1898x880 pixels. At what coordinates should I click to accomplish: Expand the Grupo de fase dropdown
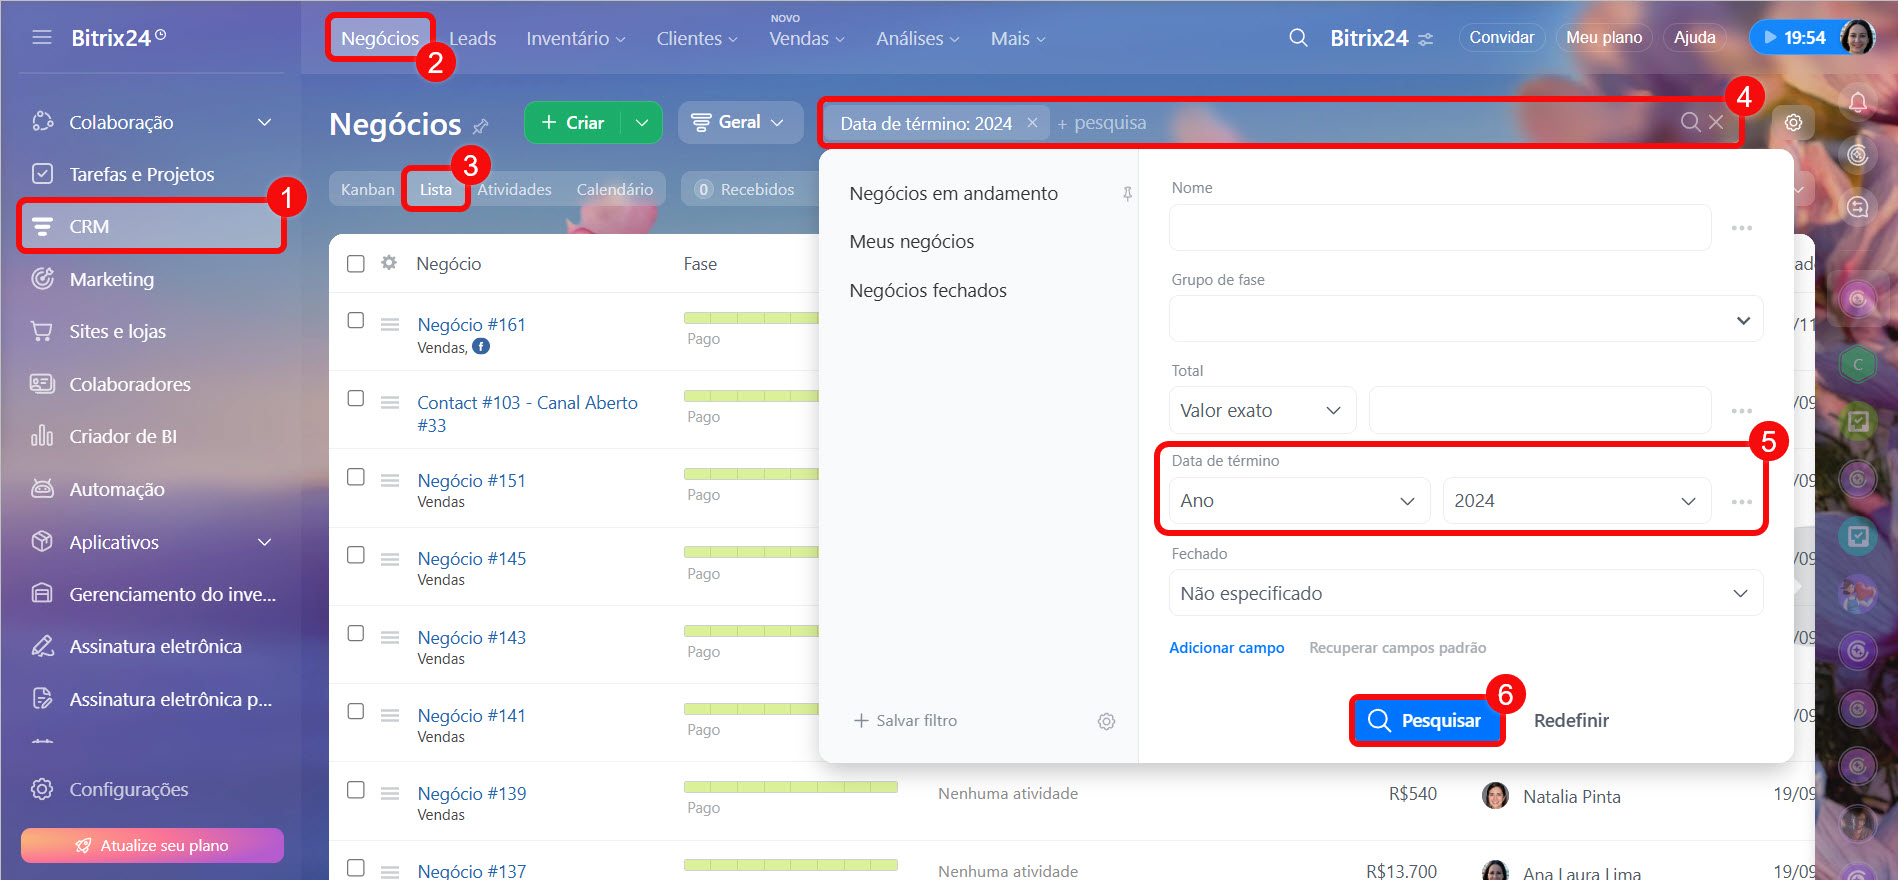pos(1465,320)
